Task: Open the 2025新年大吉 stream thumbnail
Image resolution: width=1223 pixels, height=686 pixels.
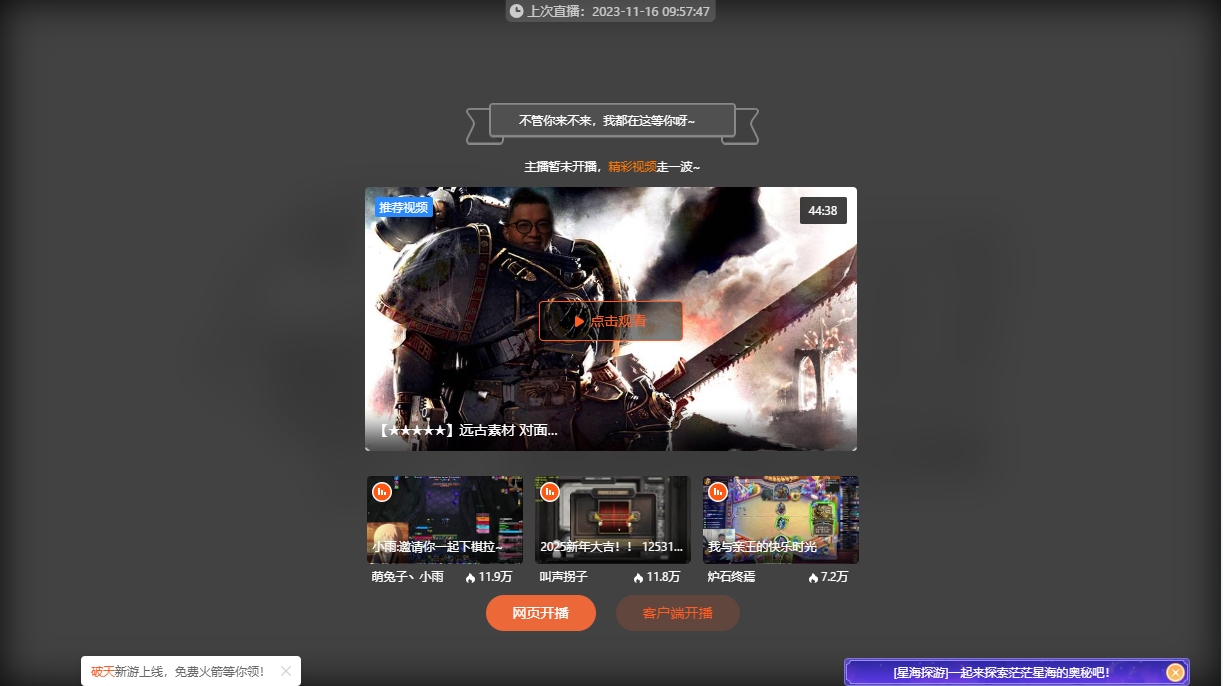Action: pos(612,520)
